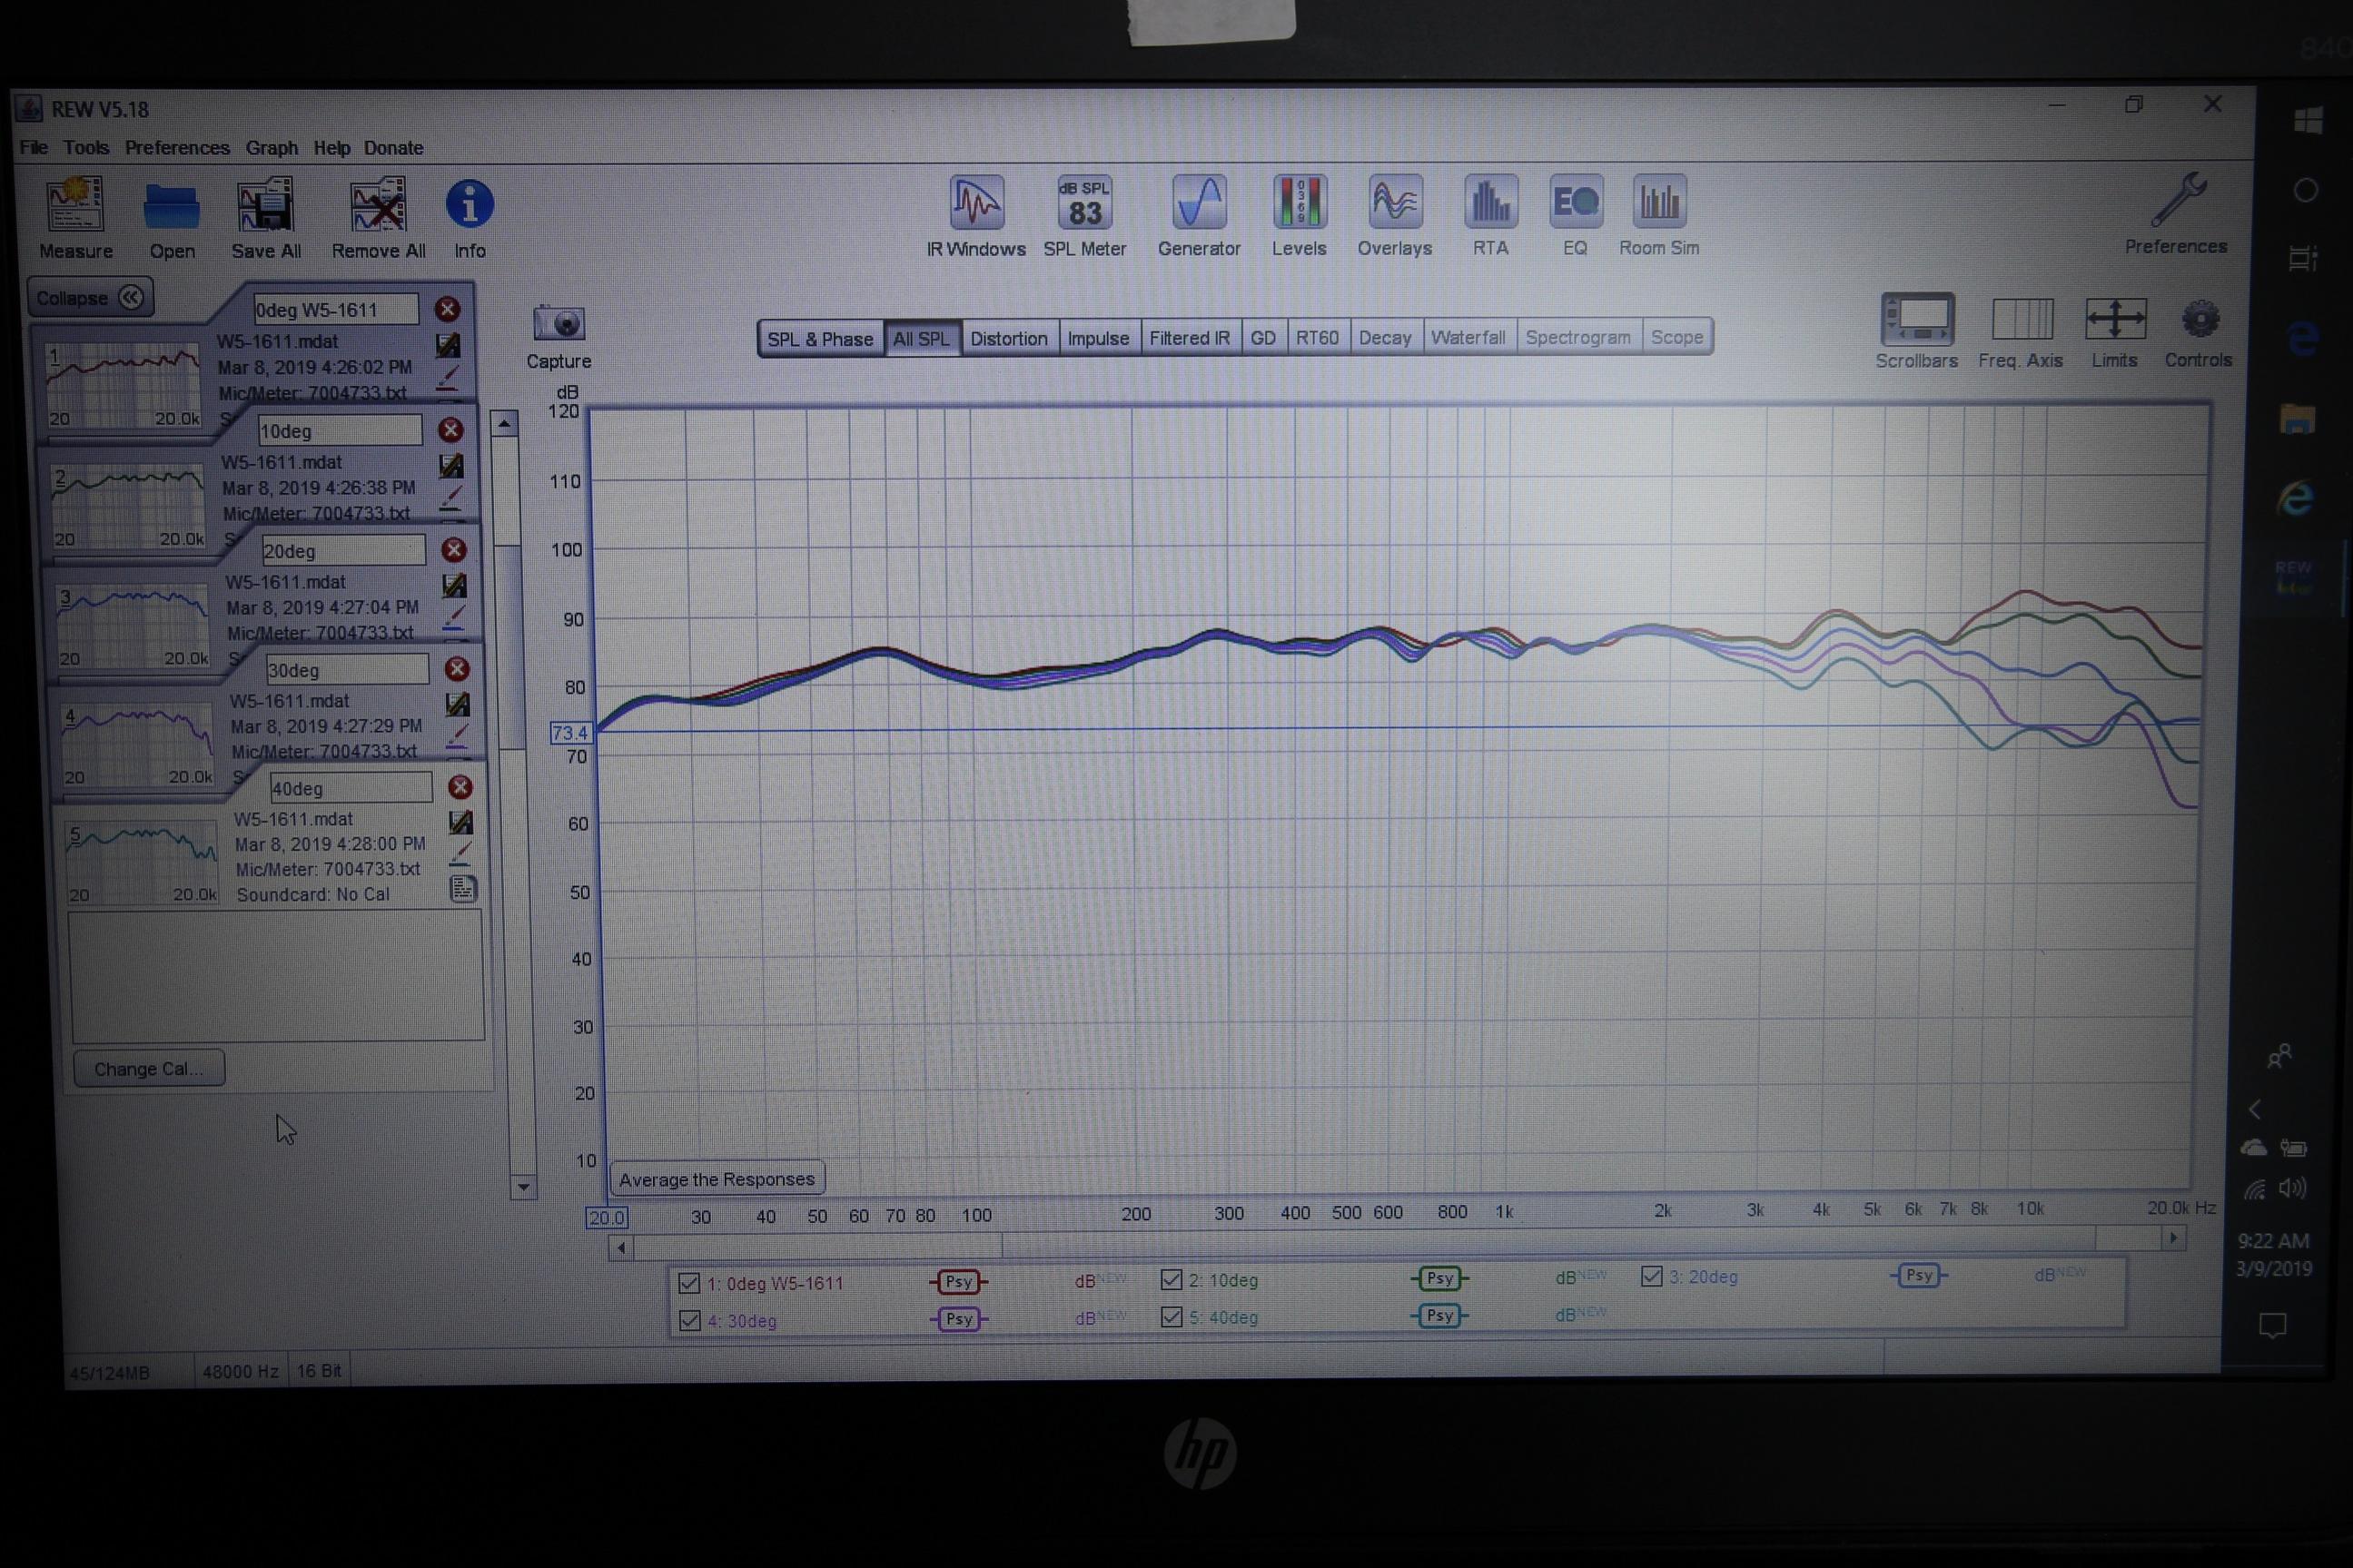Image resolution: width=2353 pixels, height=1568 pixels.
Task: Open the Levels meter
Action: click(x=1299, y=201)
